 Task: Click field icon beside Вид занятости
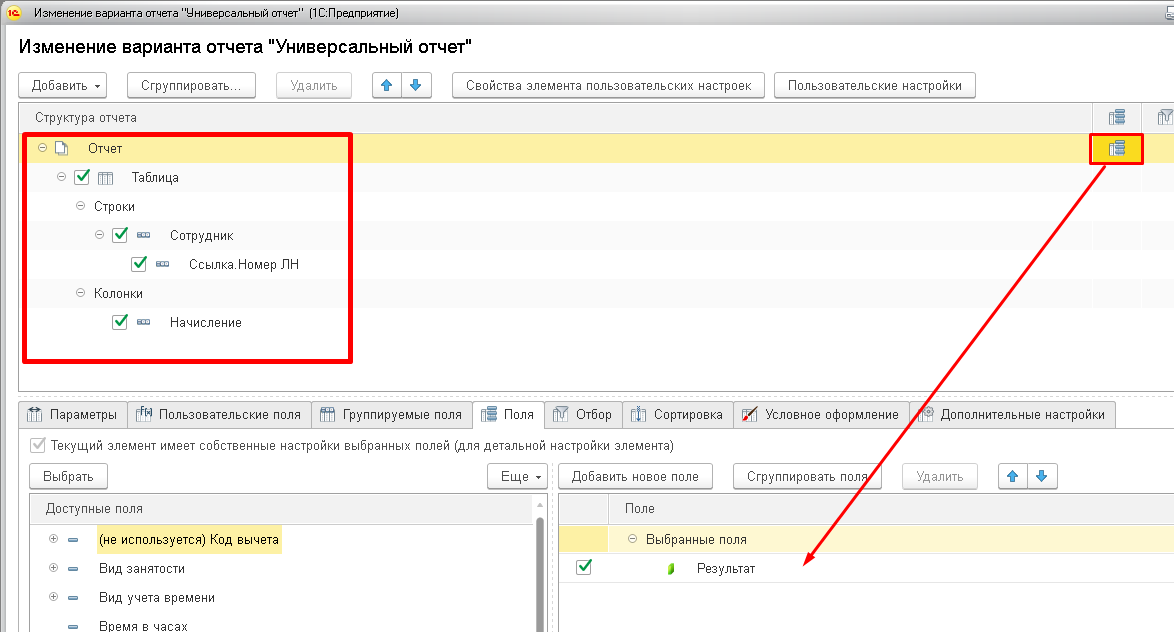[73, 569]
